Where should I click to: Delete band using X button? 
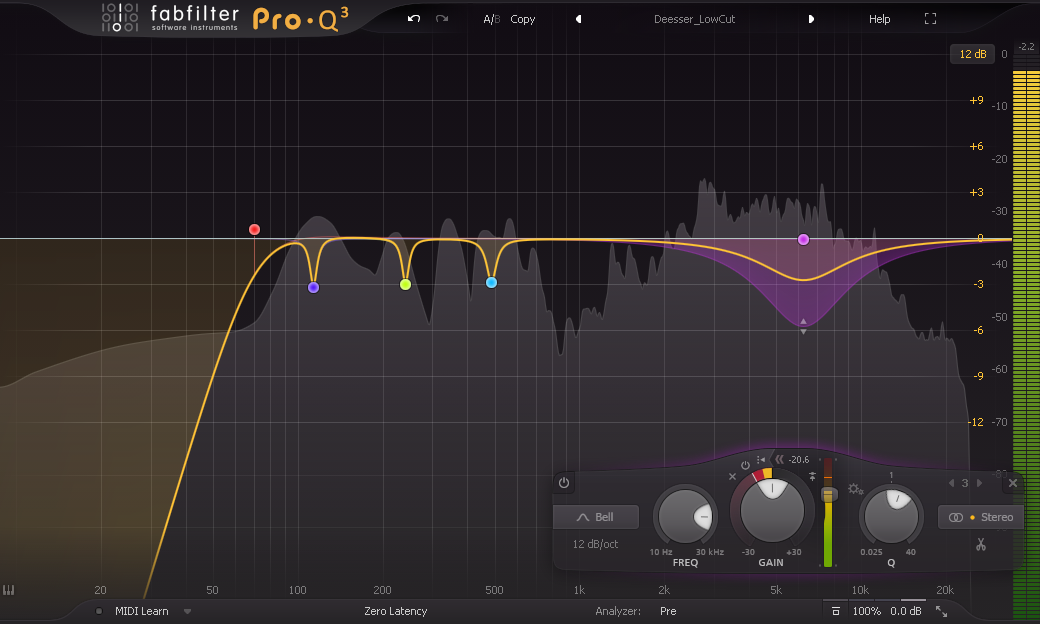pos(1013,483)
